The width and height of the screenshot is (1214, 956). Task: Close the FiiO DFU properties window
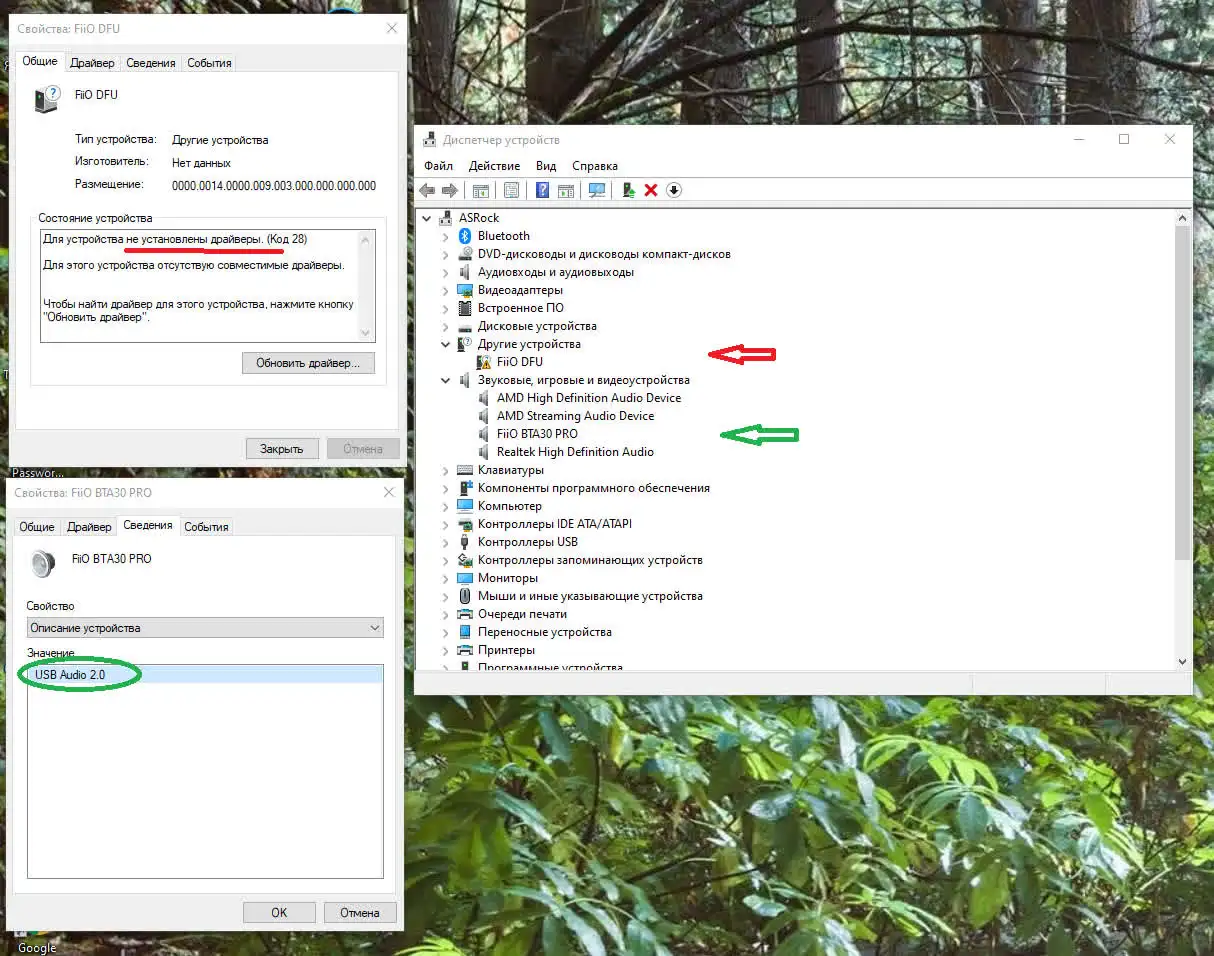391,29
